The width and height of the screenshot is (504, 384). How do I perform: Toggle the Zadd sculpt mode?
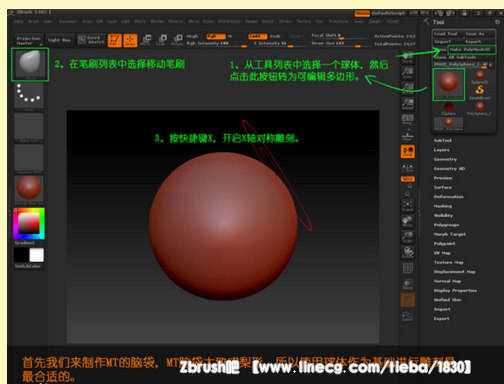257,36
